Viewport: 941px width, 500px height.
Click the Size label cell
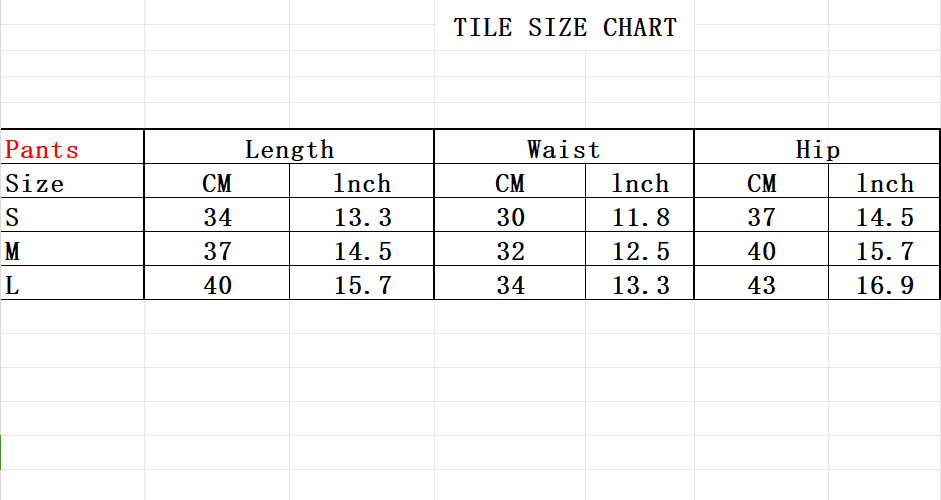[73, 181]
